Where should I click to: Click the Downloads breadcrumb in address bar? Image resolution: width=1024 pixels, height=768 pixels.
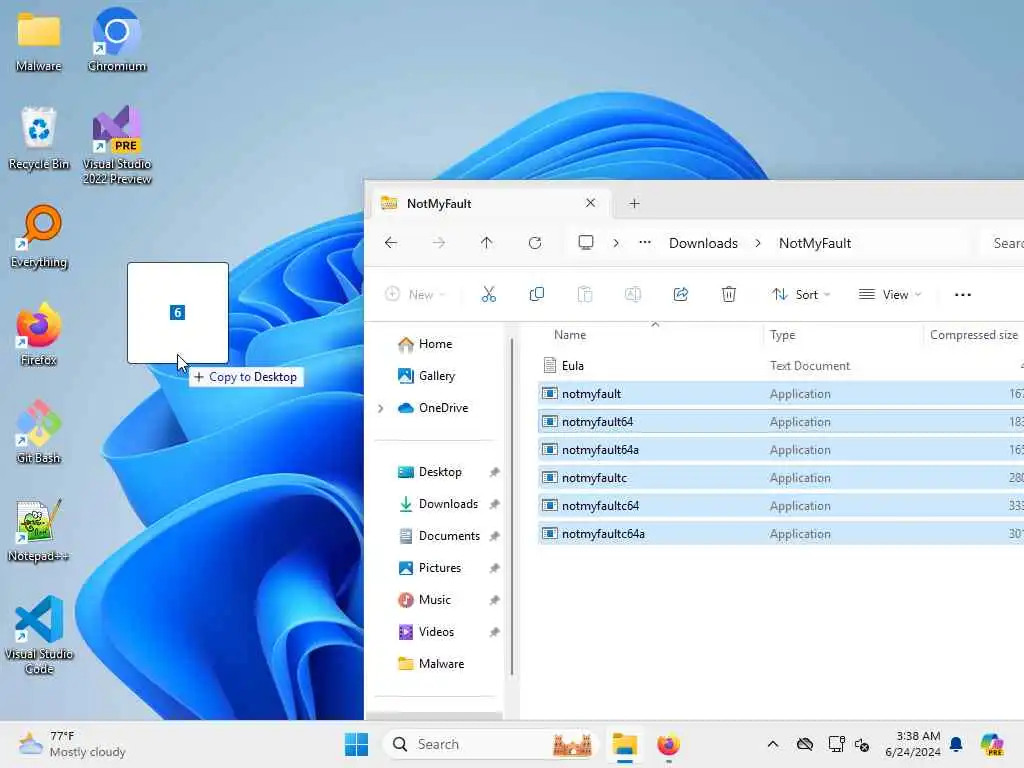point(703,243)
